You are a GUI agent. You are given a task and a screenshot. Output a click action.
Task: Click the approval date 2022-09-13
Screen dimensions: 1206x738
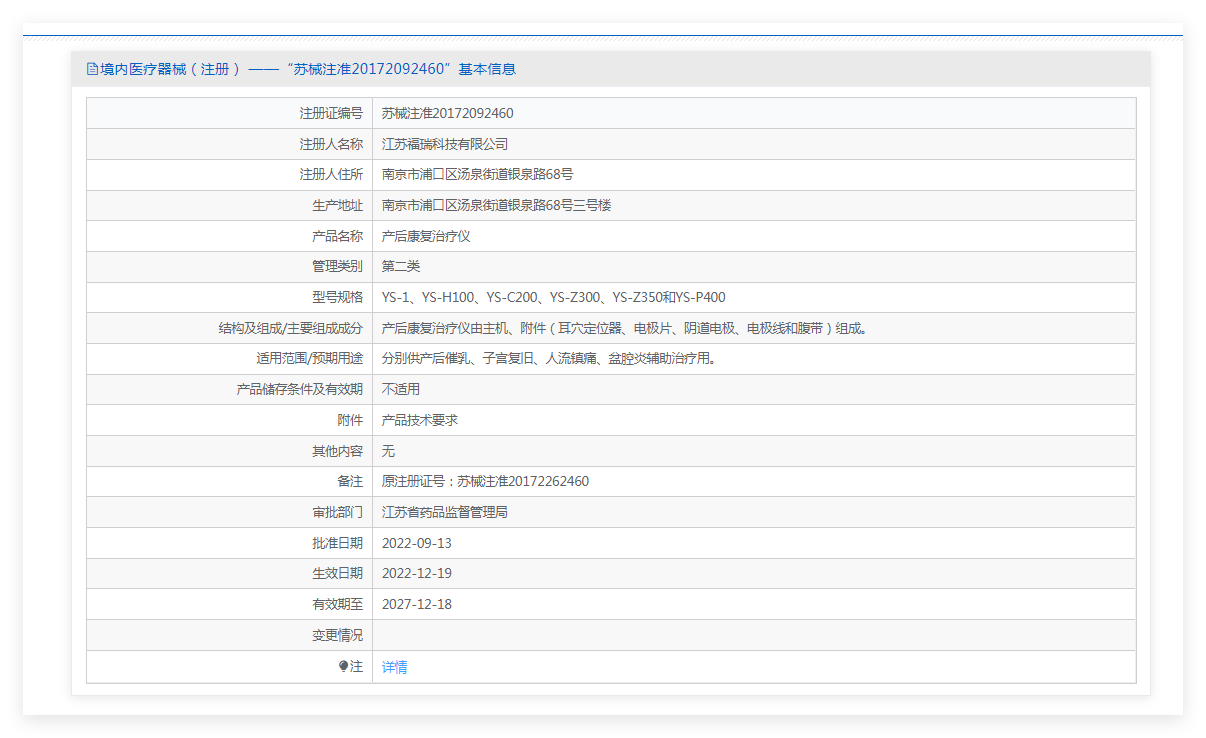click(417, 543)
